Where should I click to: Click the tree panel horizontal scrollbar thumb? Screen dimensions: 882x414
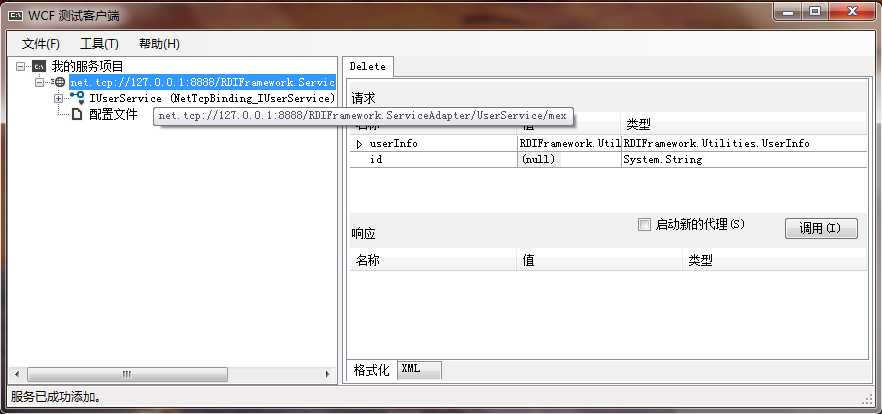(x=125, y=373)
